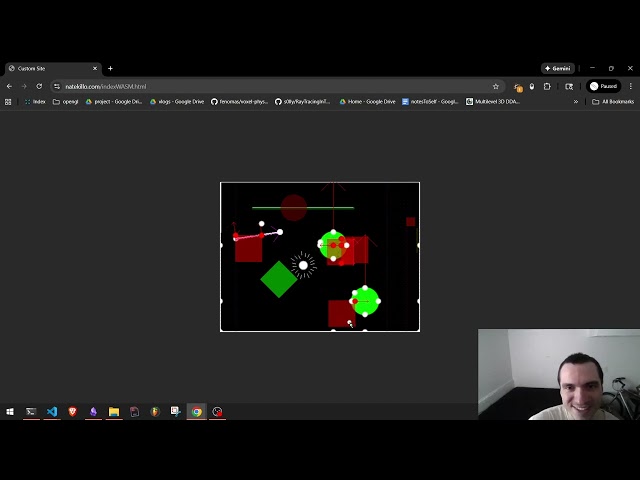This screenshot has width=640, height=480.
Task: Open the fenomas/voxel-phys GitHub bookmark
Action: pos(239,102)
